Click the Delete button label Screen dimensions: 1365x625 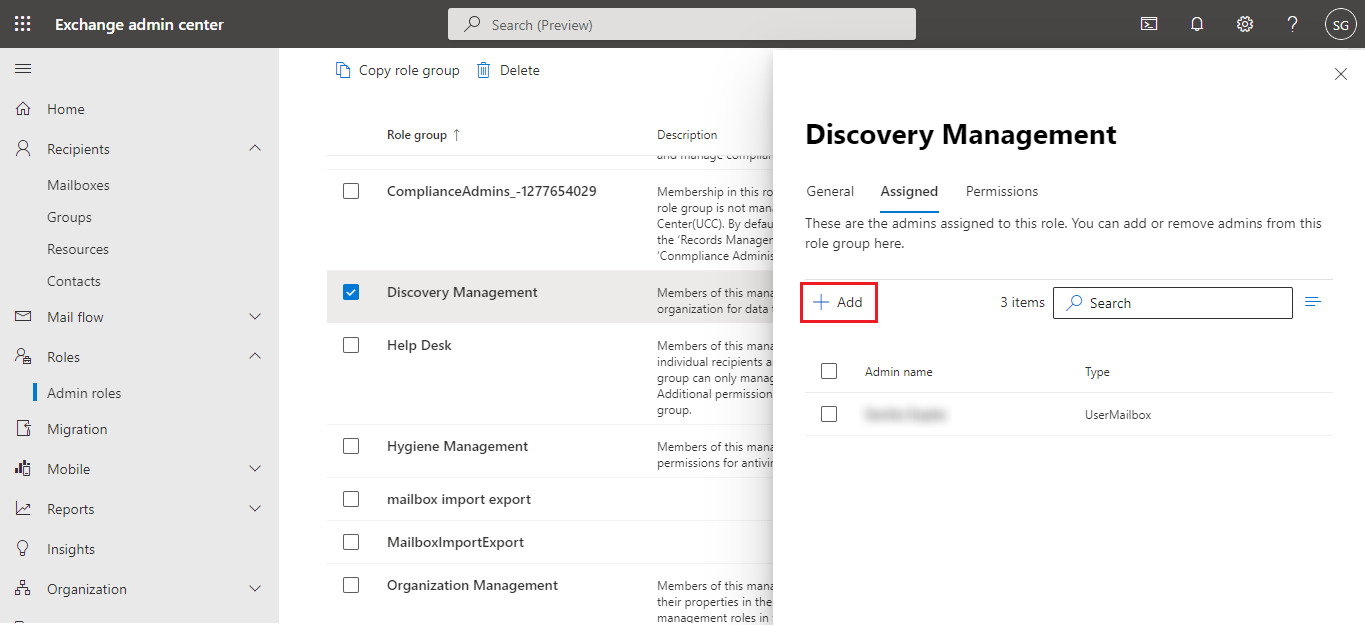click(520, 70)
